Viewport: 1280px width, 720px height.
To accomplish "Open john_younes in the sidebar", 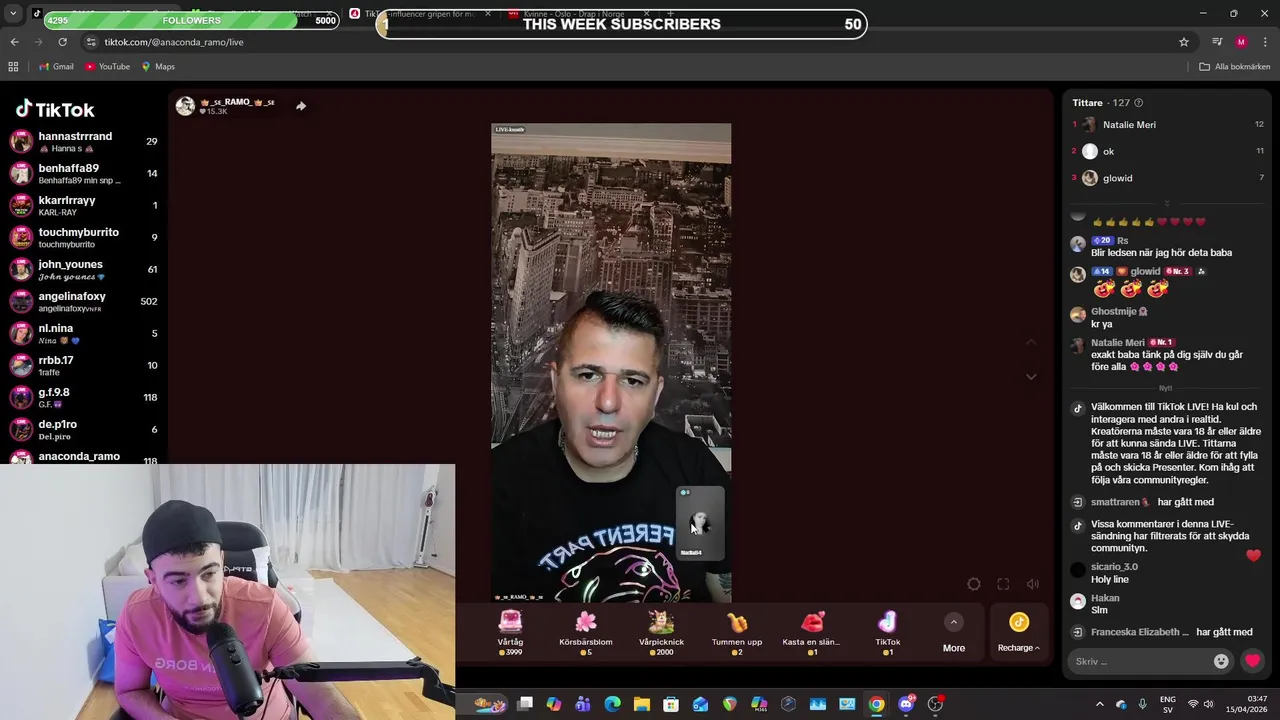I will [x=84, y=269].
